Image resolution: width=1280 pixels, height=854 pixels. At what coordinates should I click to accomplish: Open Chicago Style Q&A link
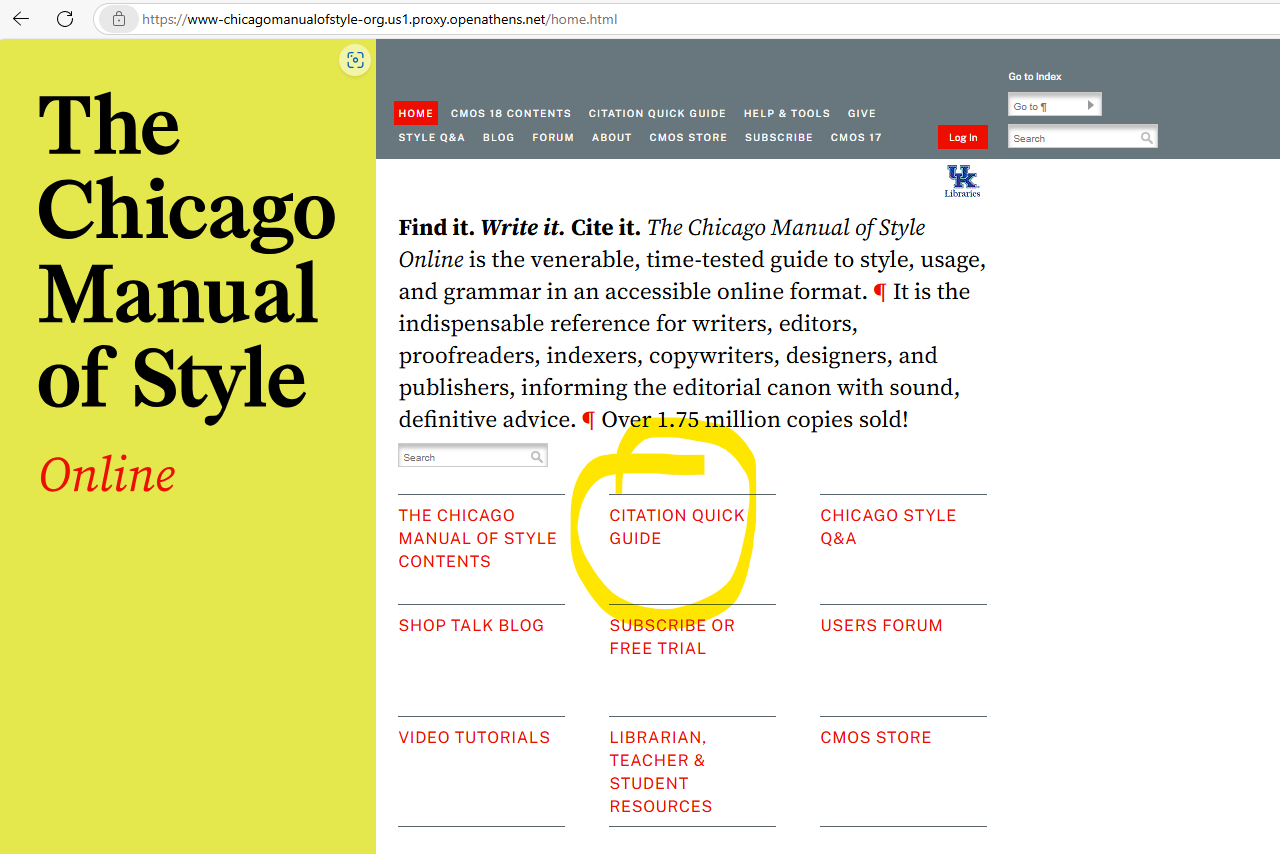pyautogui.click(x=888, y=527)
